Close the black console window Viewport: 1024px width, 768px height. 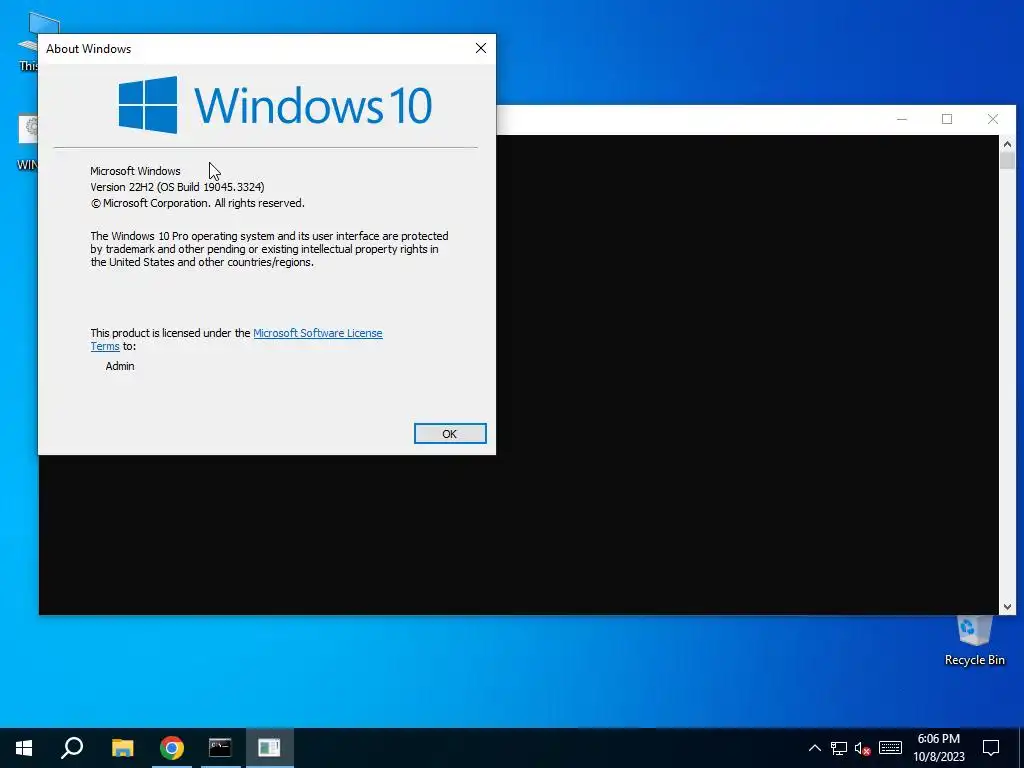[x=993, y=119]
